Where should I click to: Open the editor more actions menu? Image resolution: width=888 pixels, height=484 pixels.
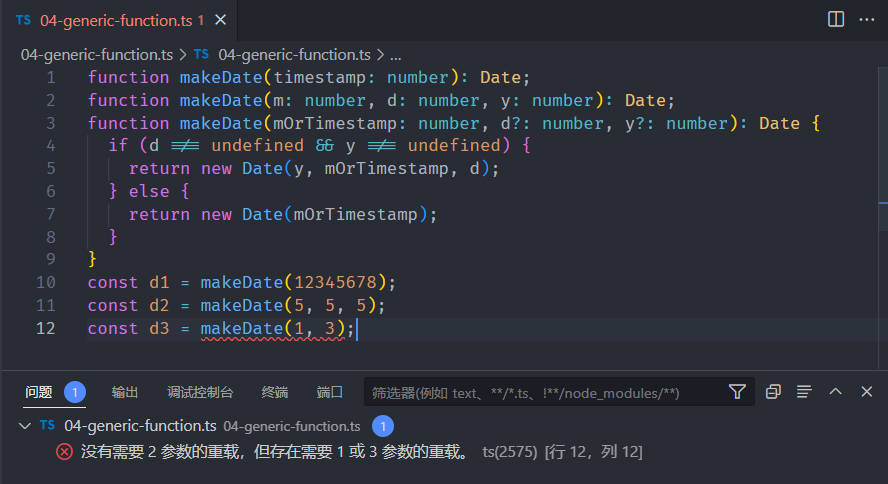pos(866,19)
